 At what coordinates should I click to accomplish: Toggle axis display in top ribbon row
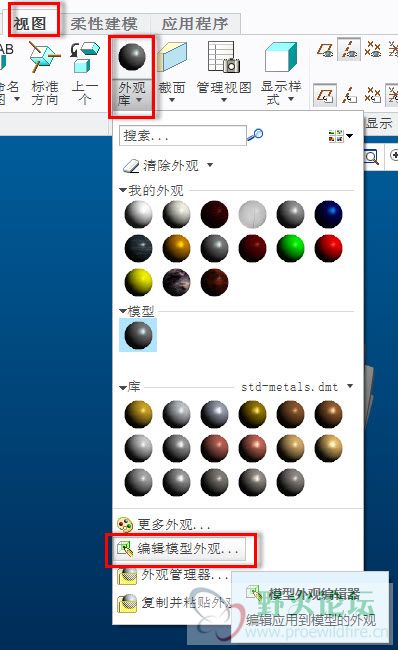coord(349,49)
